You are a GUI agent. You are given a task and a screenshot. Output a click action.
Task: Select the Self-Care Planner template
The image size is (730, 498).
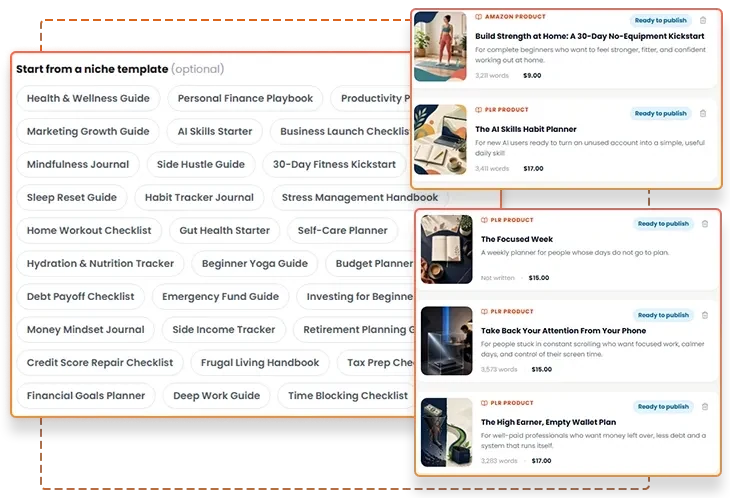click(343, 230)
